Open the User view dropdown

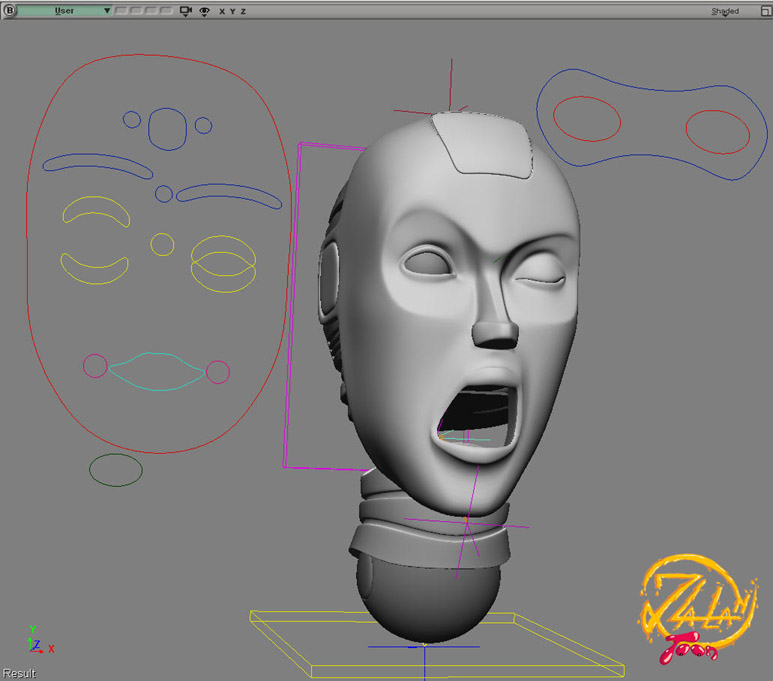pos(66,11)
